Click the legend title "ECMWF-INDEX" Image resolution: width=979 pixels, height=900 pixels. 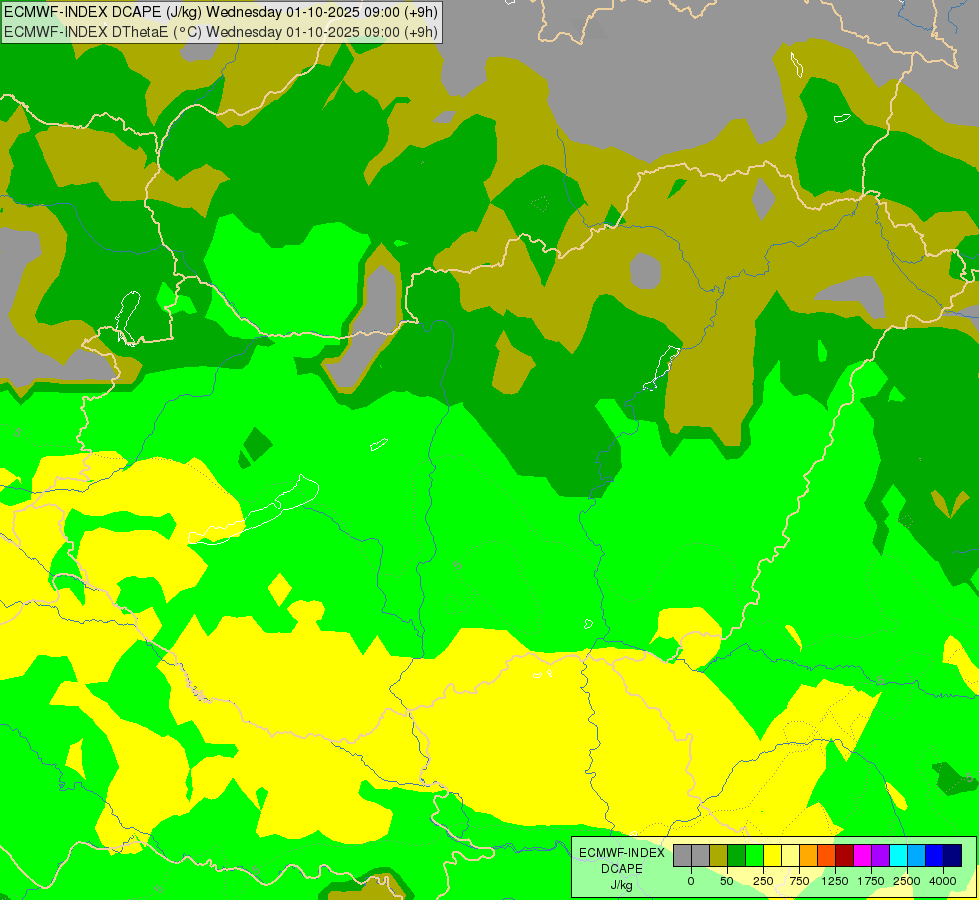coord(622,853)
